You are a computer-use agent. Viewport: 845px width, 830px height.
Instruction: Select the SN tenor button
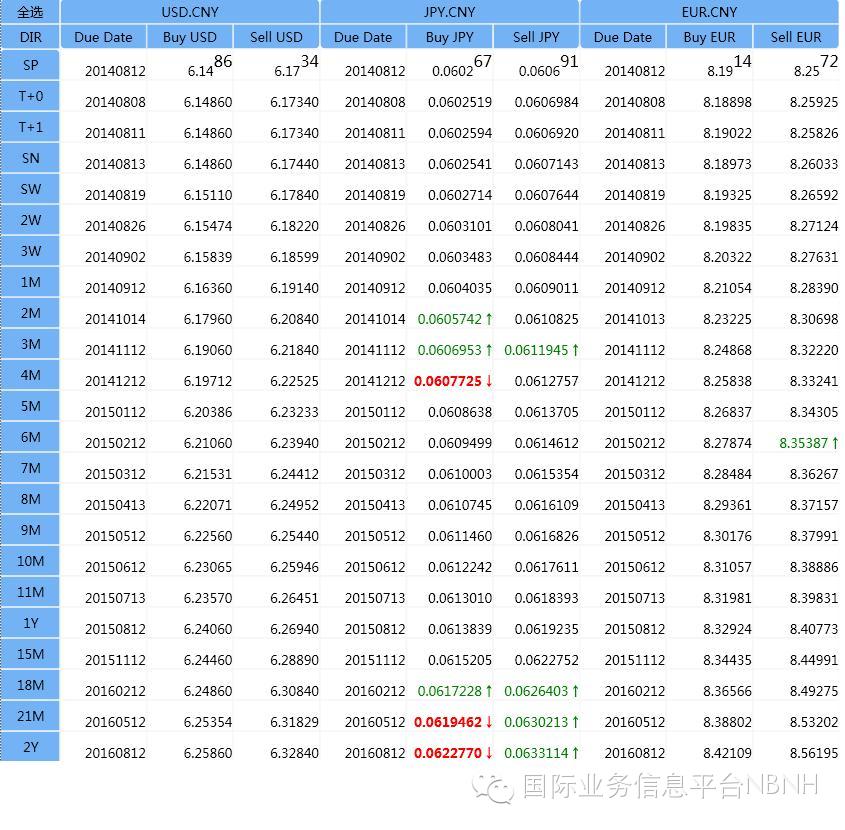click(x=30, y=158)
